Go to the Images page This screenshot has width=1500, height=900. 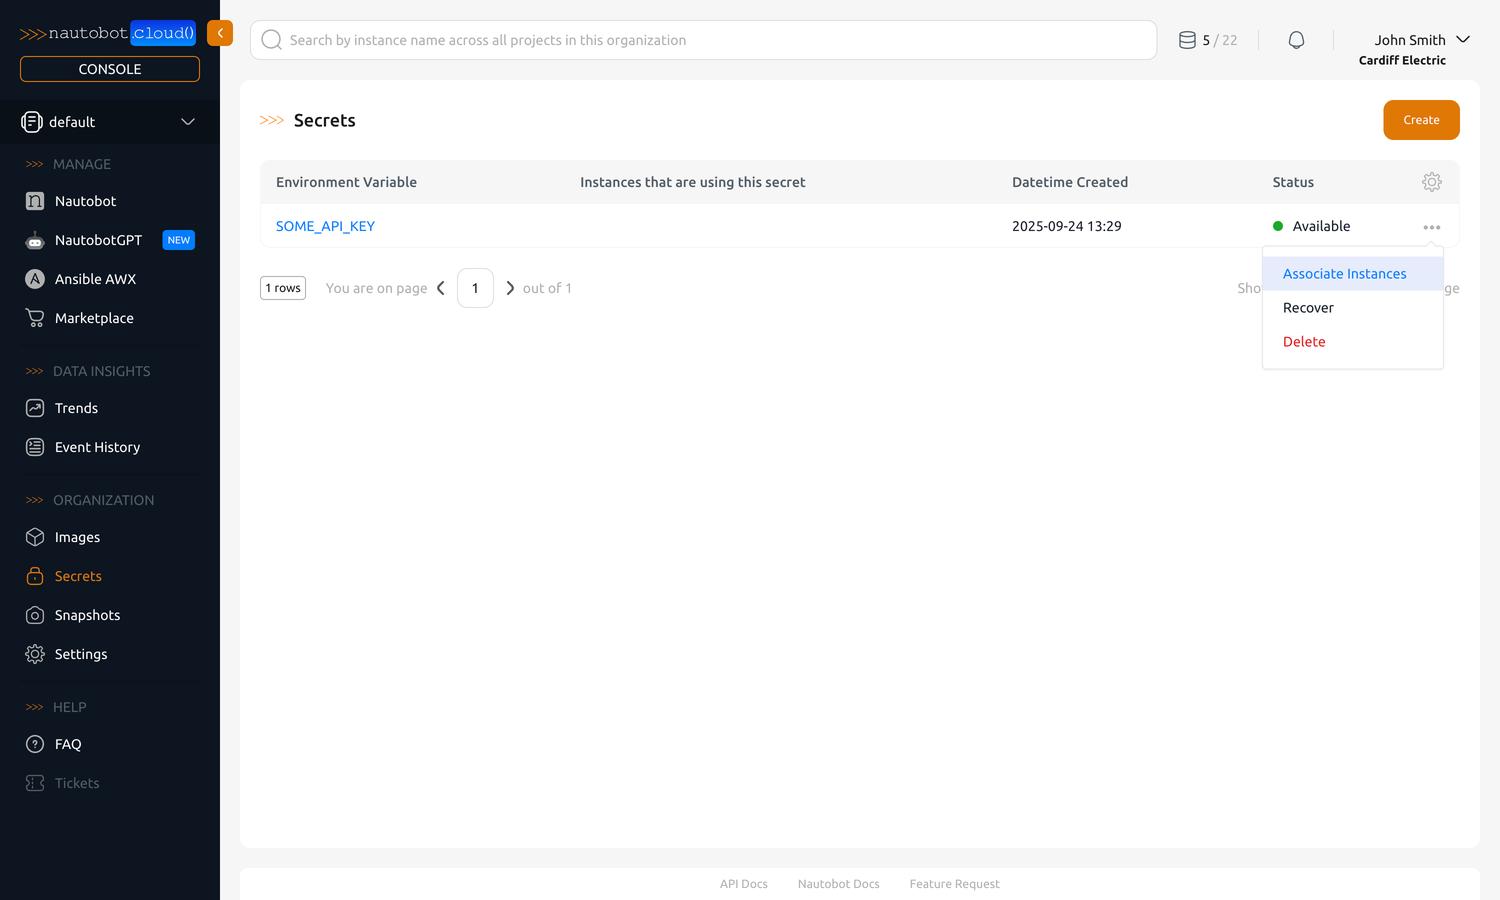(77, 537)
